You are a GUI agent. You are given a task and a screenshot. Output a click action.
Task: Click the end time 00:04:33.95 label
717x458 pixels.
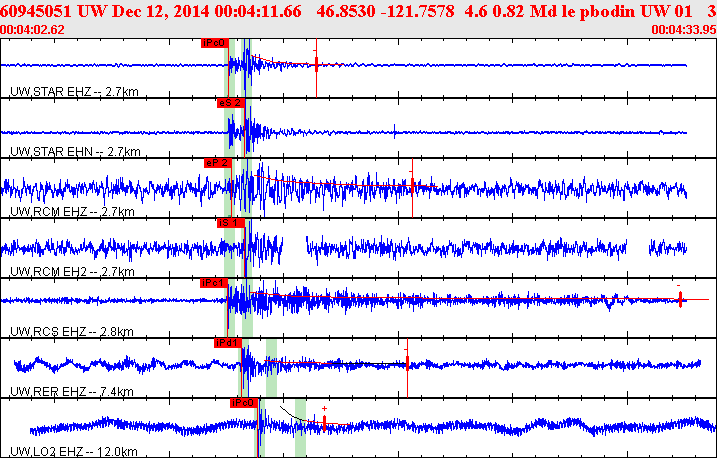[x=682, y=30]
